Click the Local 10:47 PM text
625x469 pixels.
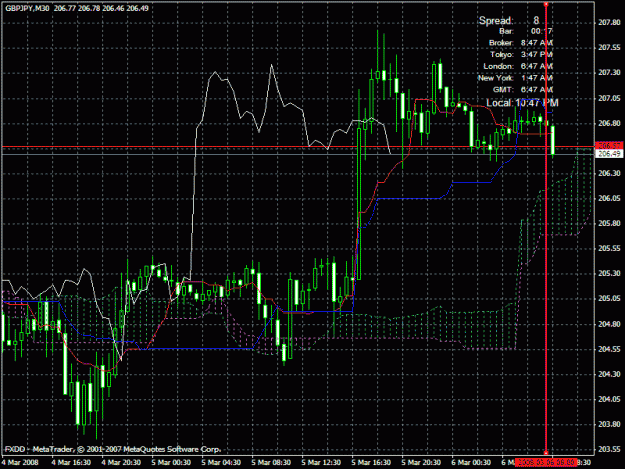click(x=537, y=103)
